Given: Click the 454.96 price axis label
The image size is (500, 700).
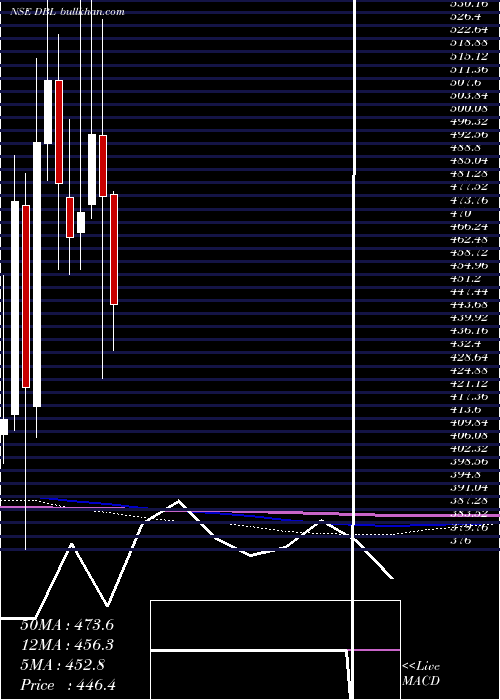Looking at the screenshot, I should pyautogui.click(x=470, y=266).
